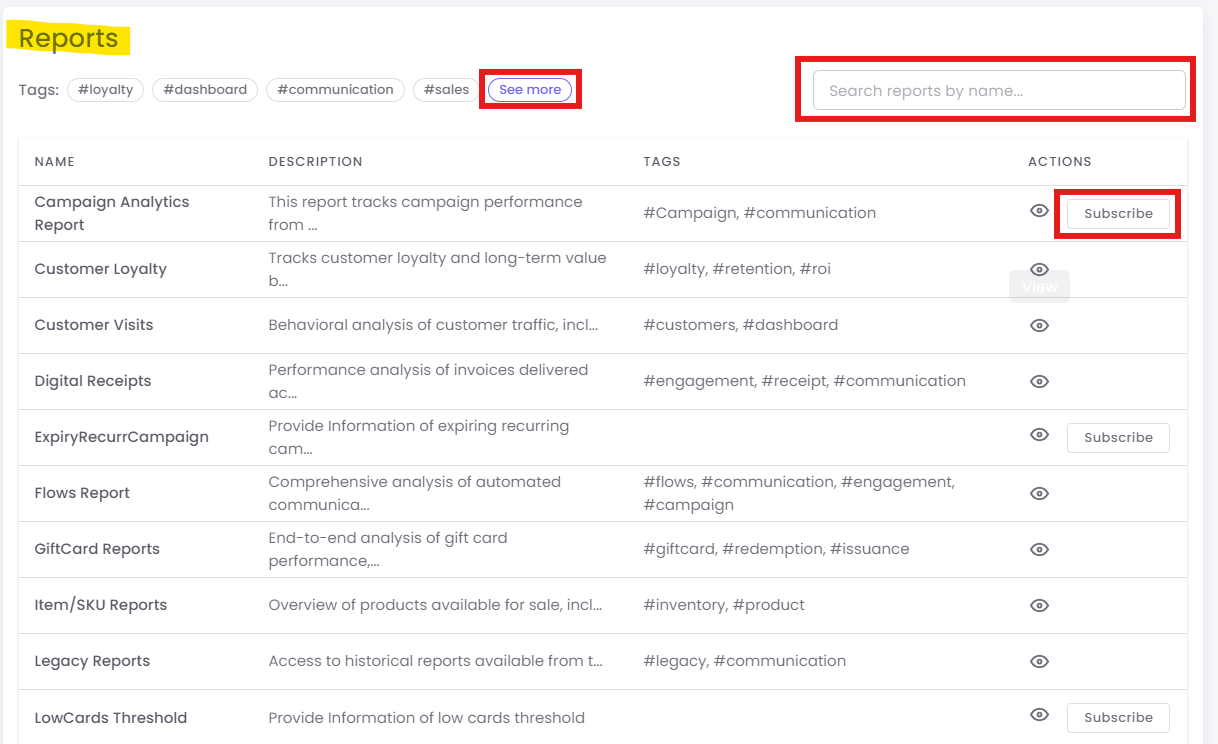Click the eye icon for Campaign Analytics Report

[x=1039, y=211]
